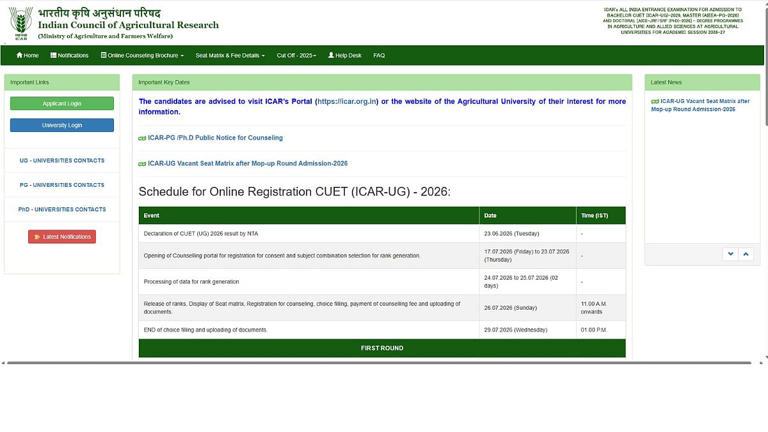Click the news scroll down chevron
768x432 pixels.
coord(730,254)
